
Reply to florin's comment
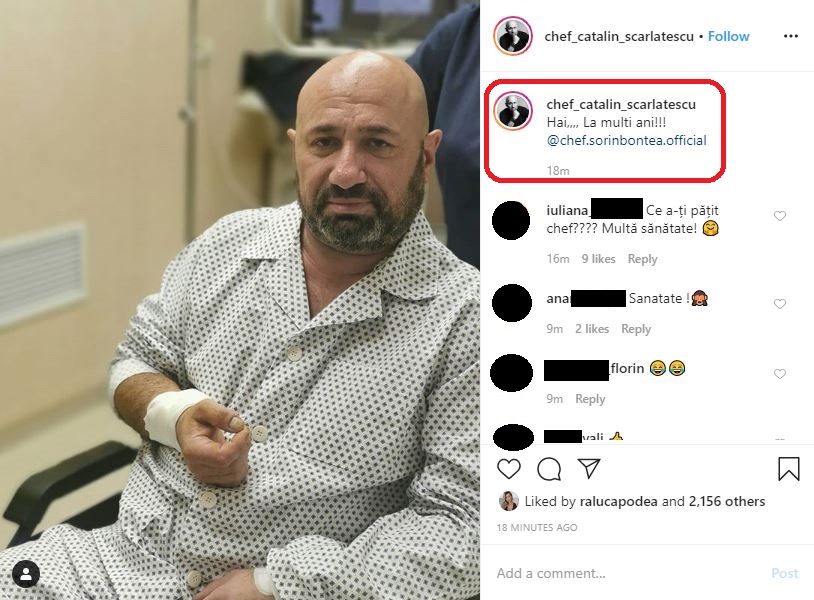coord(590,399)
